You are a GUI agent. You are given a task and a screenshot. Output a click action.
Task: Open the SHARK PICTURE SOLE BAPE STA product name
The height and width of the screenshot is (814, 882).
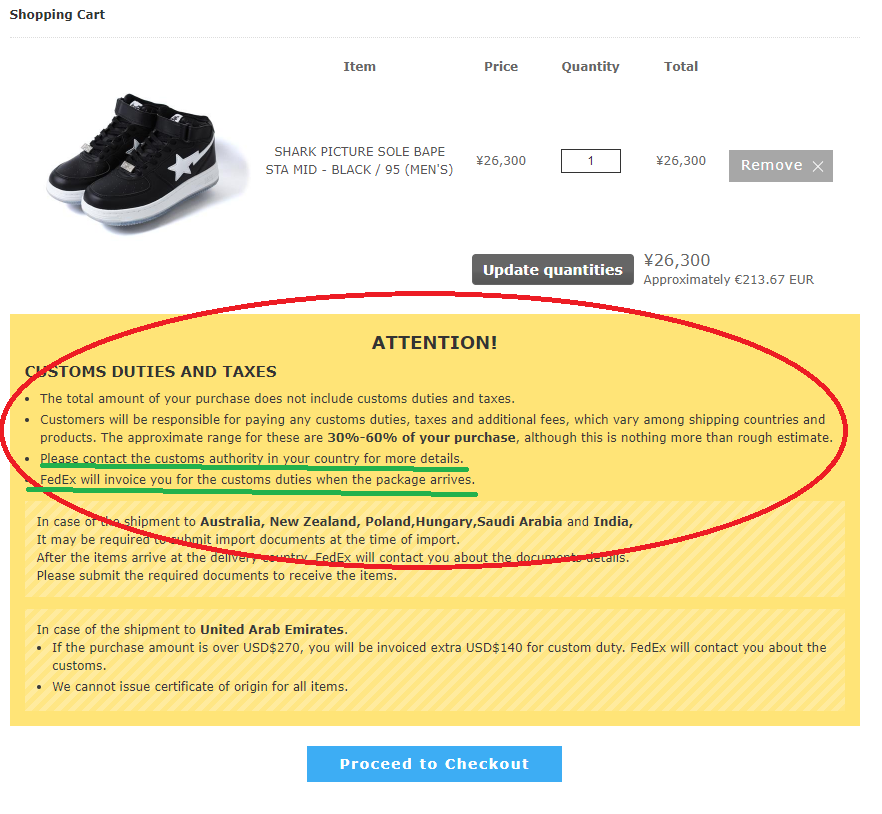[x=359, y=161]
